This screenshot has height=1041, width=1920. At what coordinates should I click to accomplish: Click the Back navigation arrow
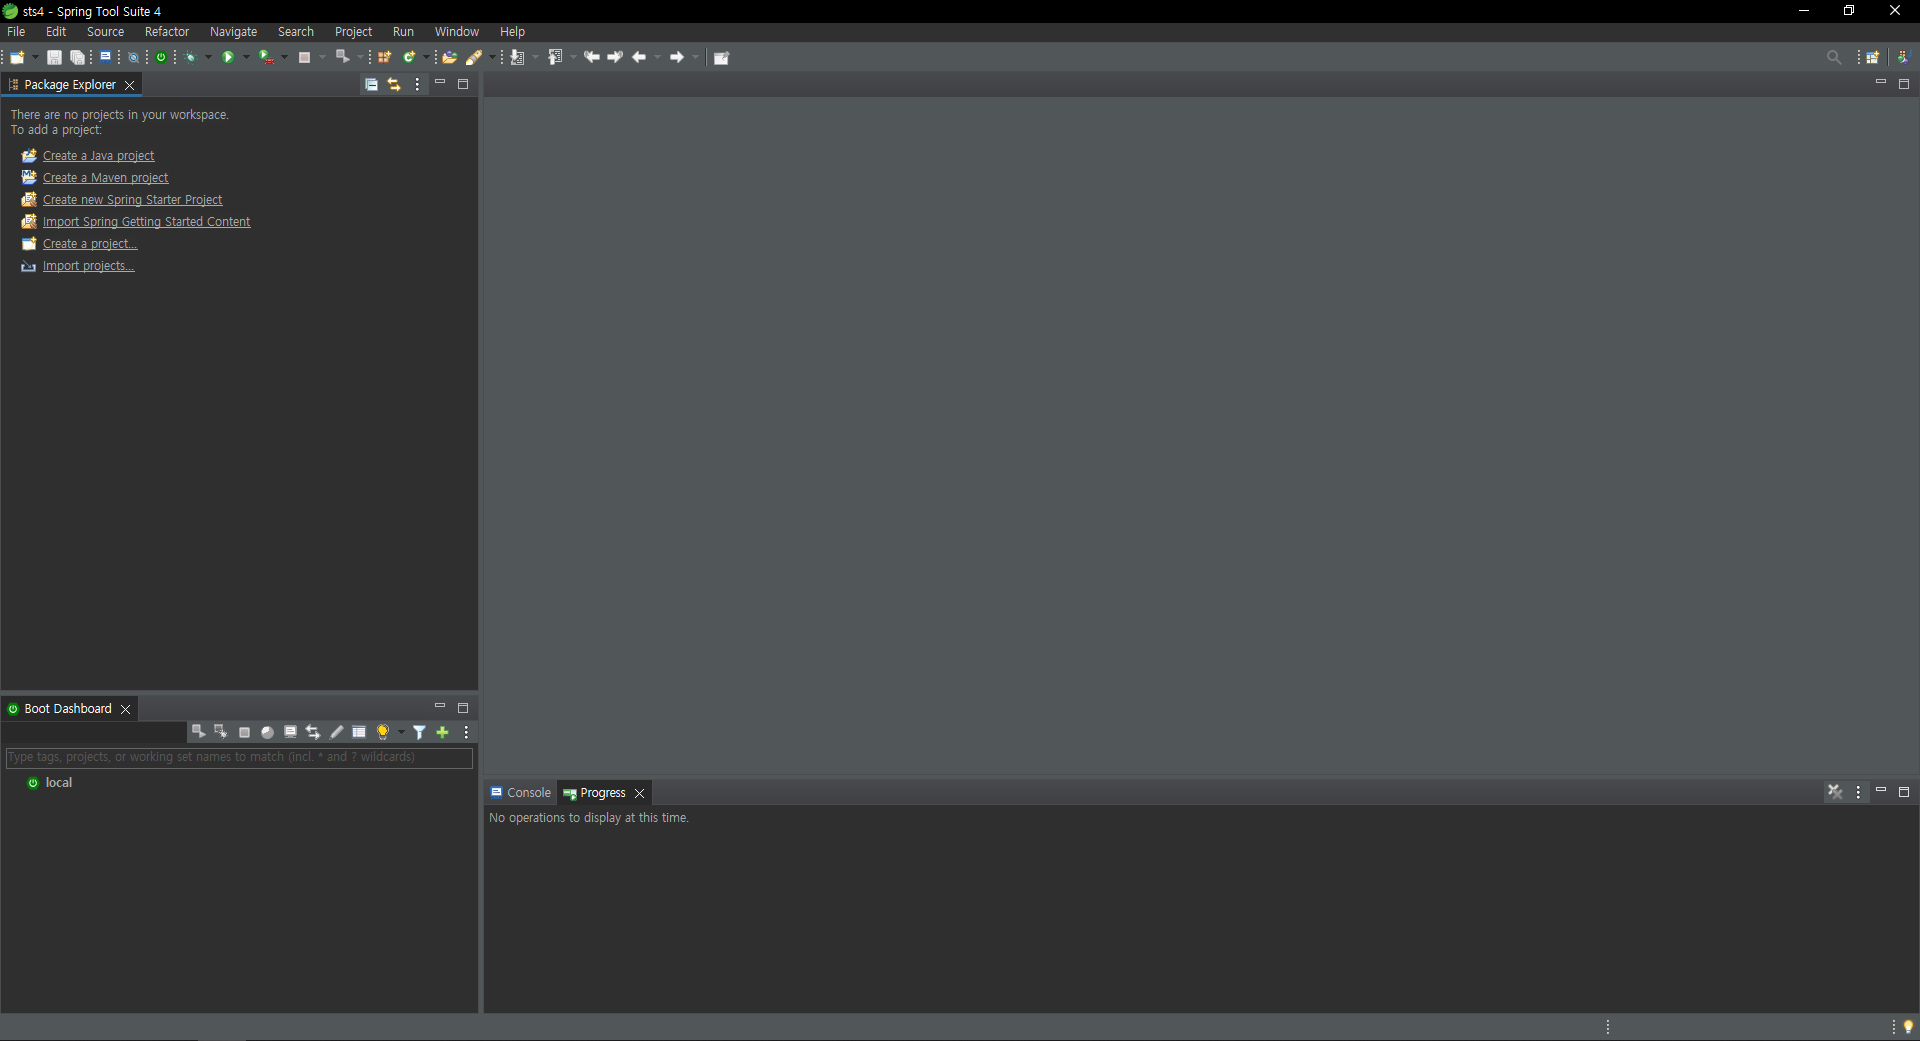[x=639, y=57]
